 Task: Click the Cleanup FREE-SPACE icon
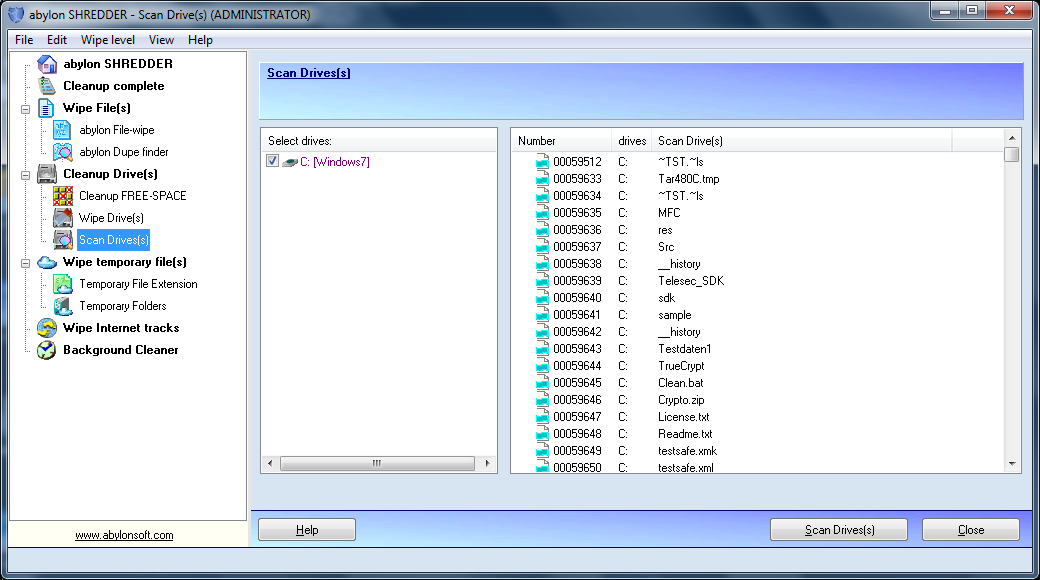pos(62,196)
